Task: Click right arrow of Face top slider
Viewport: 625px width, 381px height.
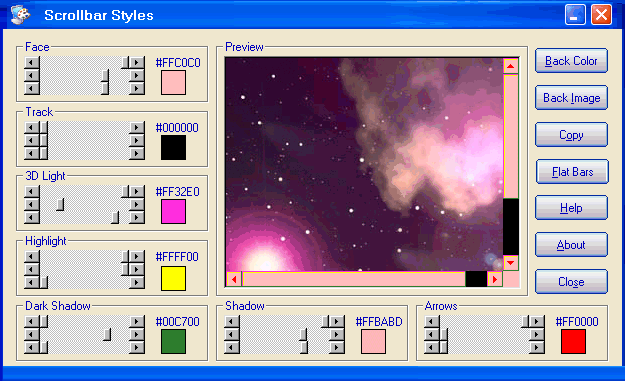Action: tap(137, 63)
